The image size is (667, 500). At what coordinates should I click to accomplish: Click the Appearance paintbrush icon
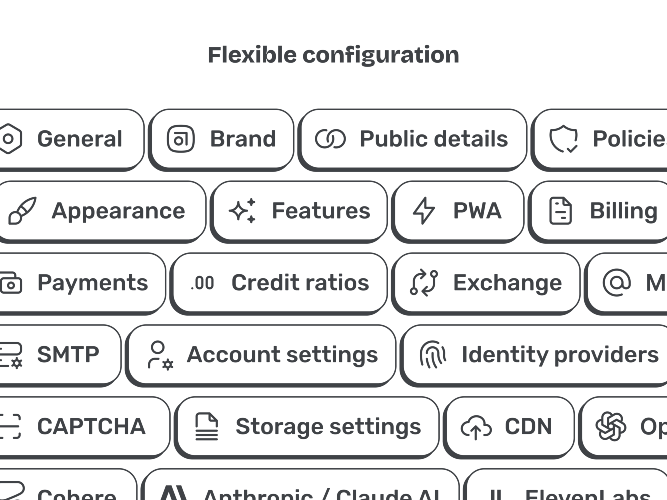[x=21, y=211]
